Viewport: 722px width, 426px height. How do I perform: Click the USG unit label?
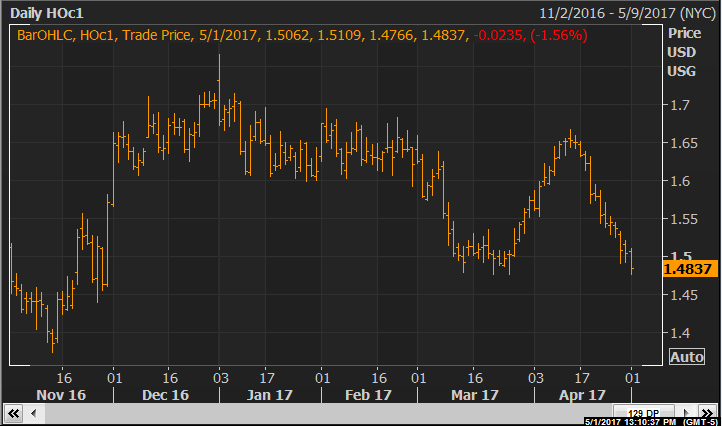coord(681,71)
